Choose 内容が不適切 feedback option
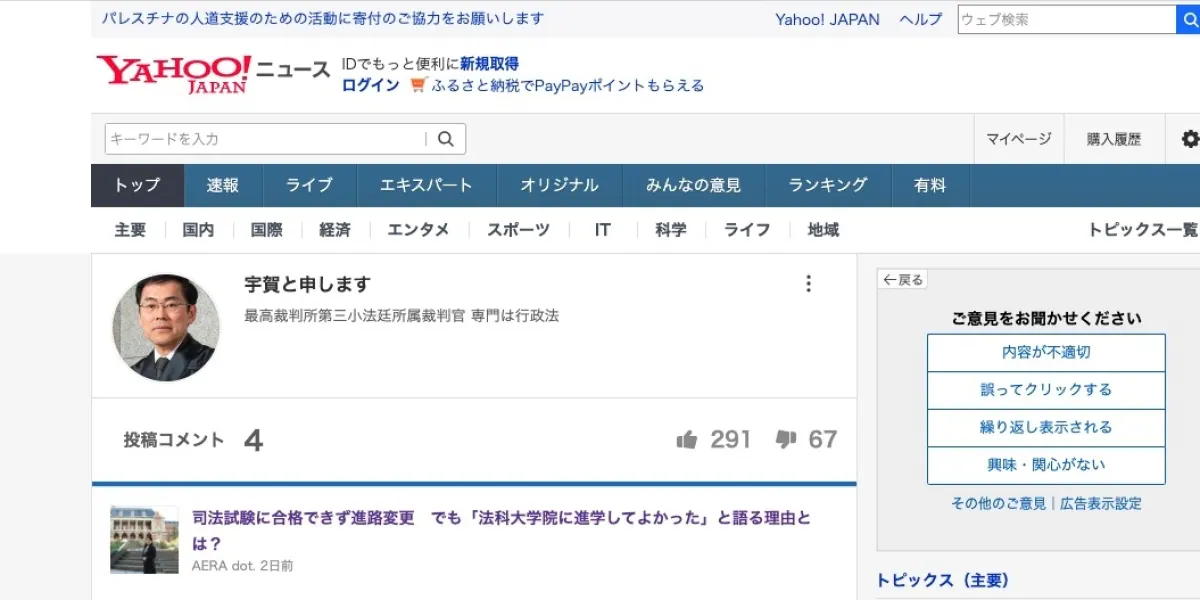This screenshot has height=600, width=1200. coord(1046,352)
